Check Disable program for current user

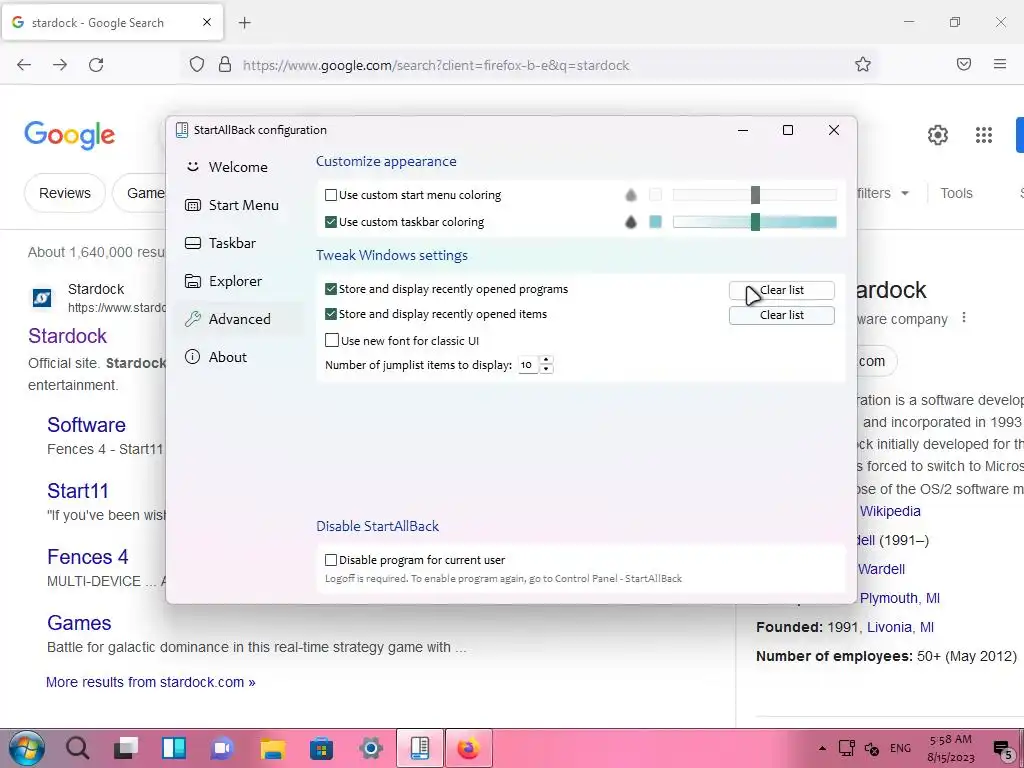tap(330, 560)
